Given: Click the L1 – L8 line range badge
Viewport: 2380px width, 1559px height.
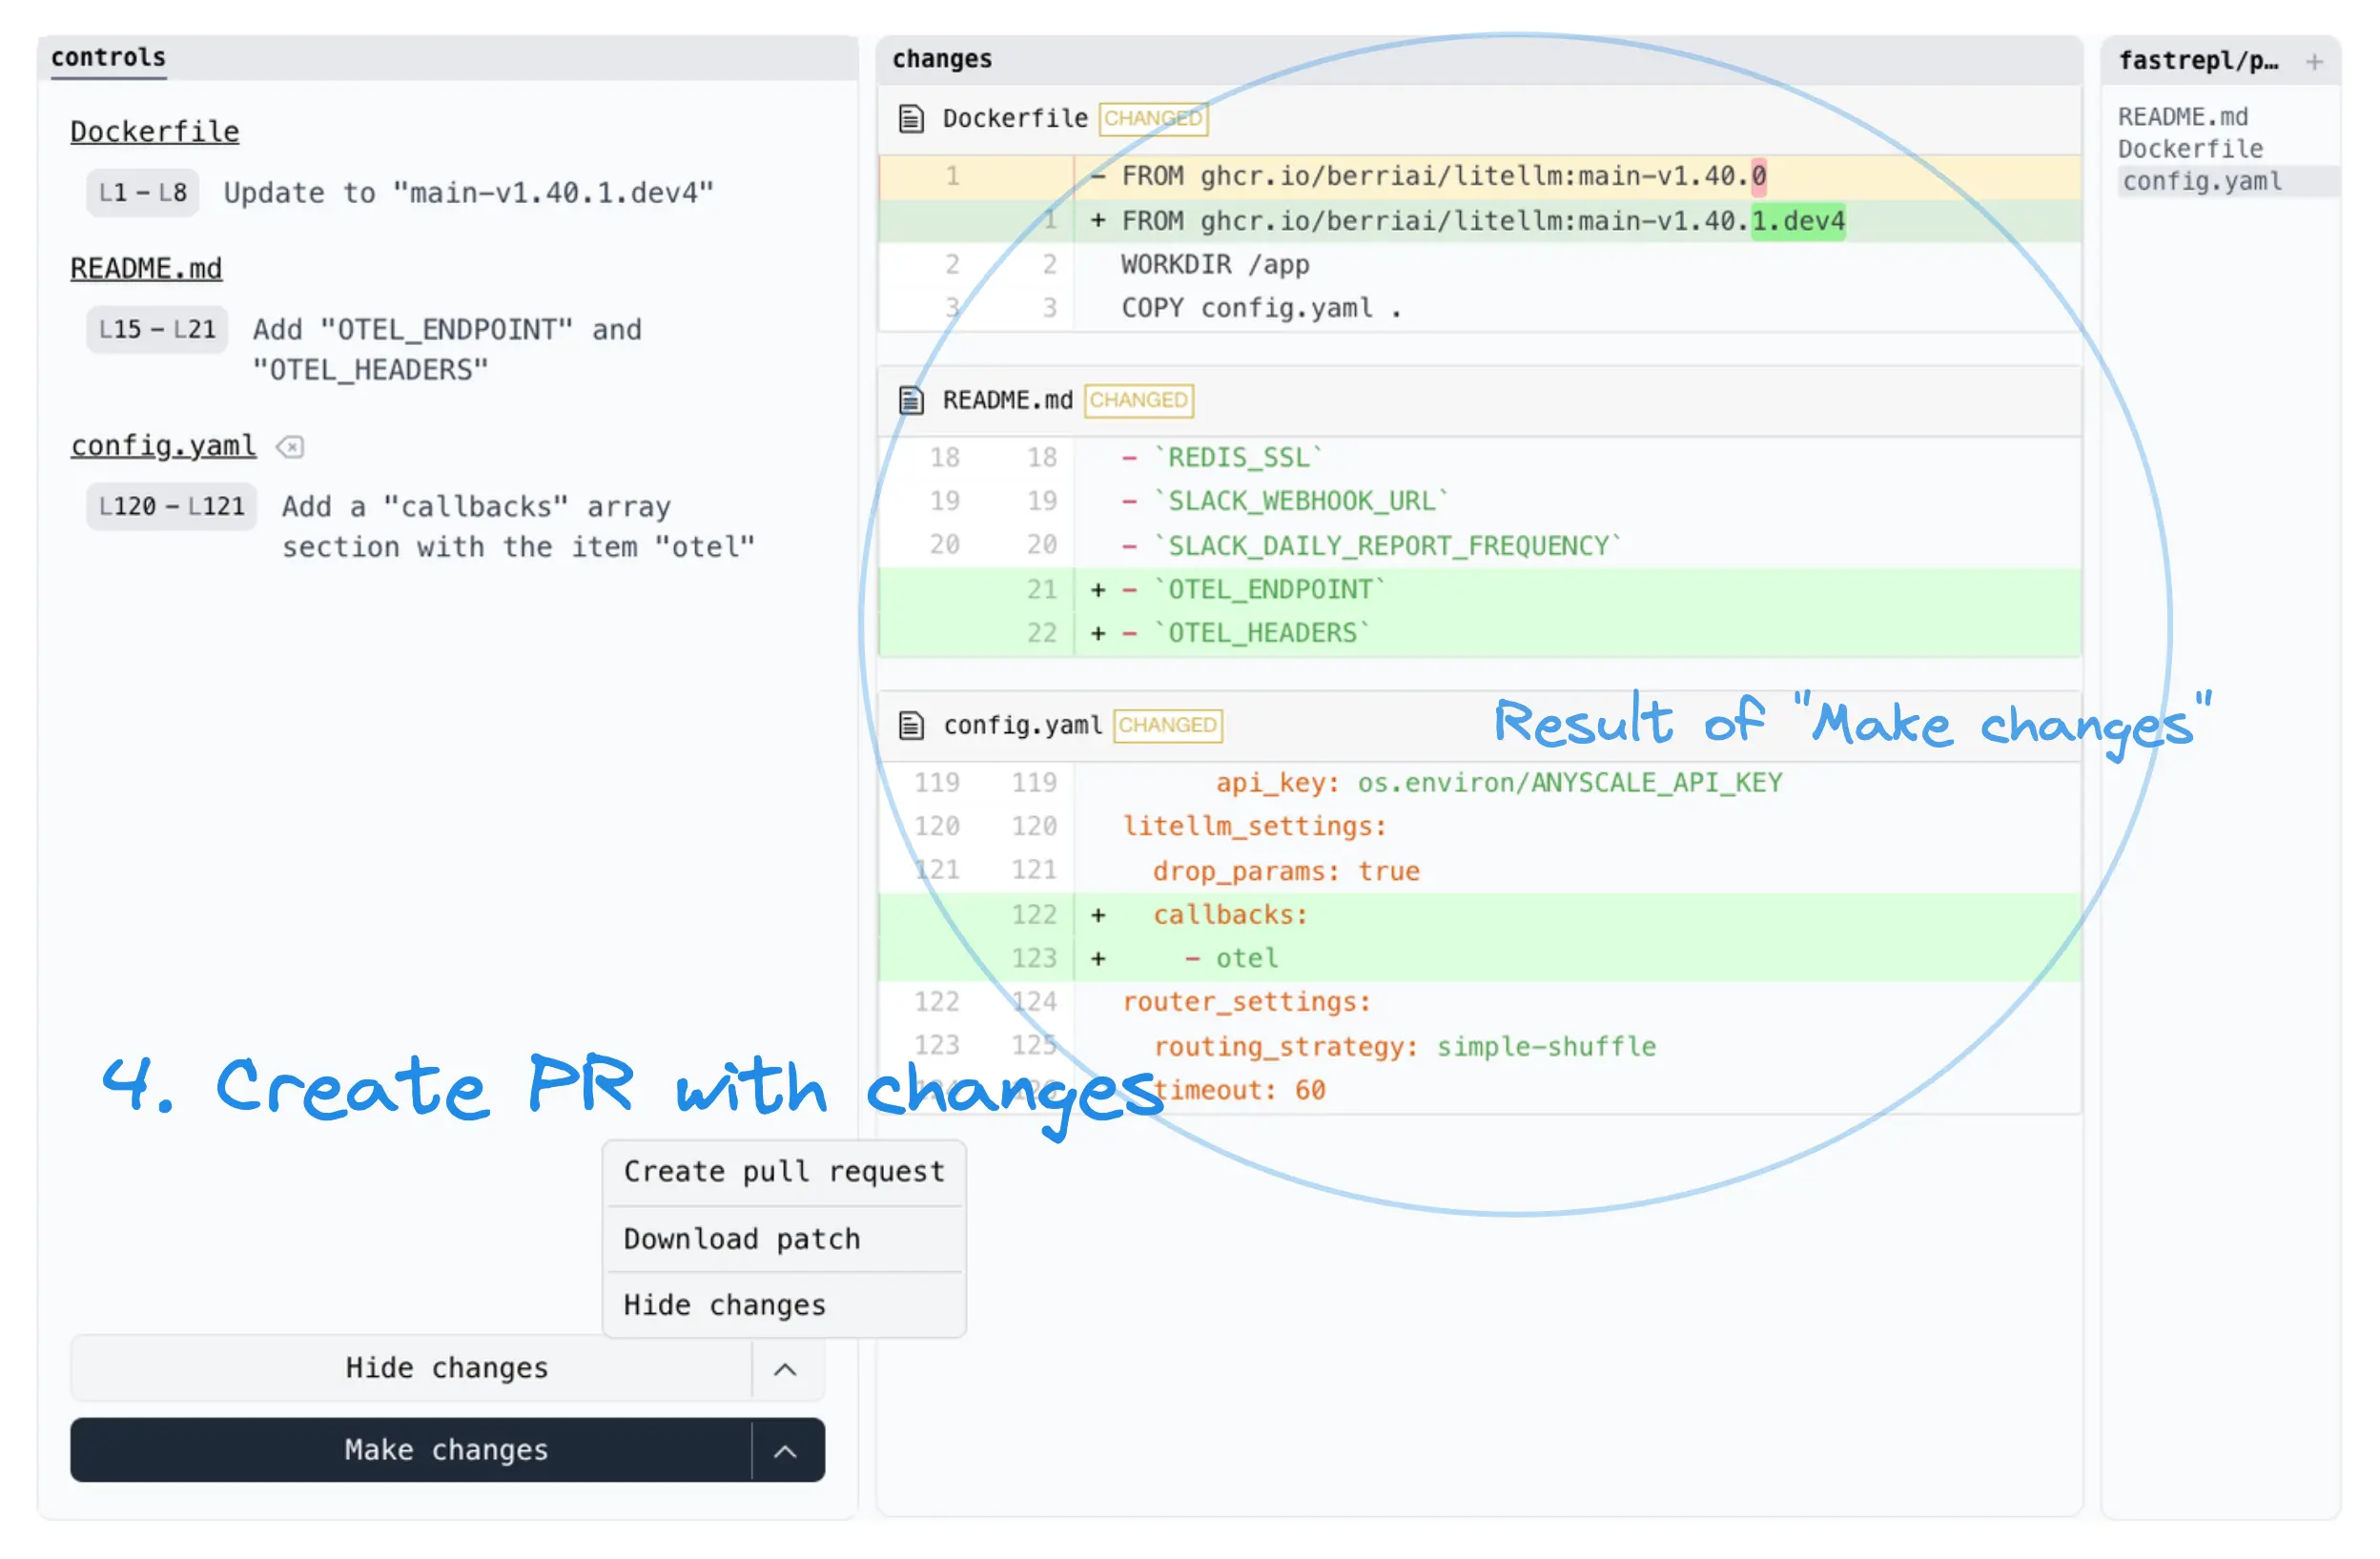Looking at the screenshot, I should click(x=143, y=193).
